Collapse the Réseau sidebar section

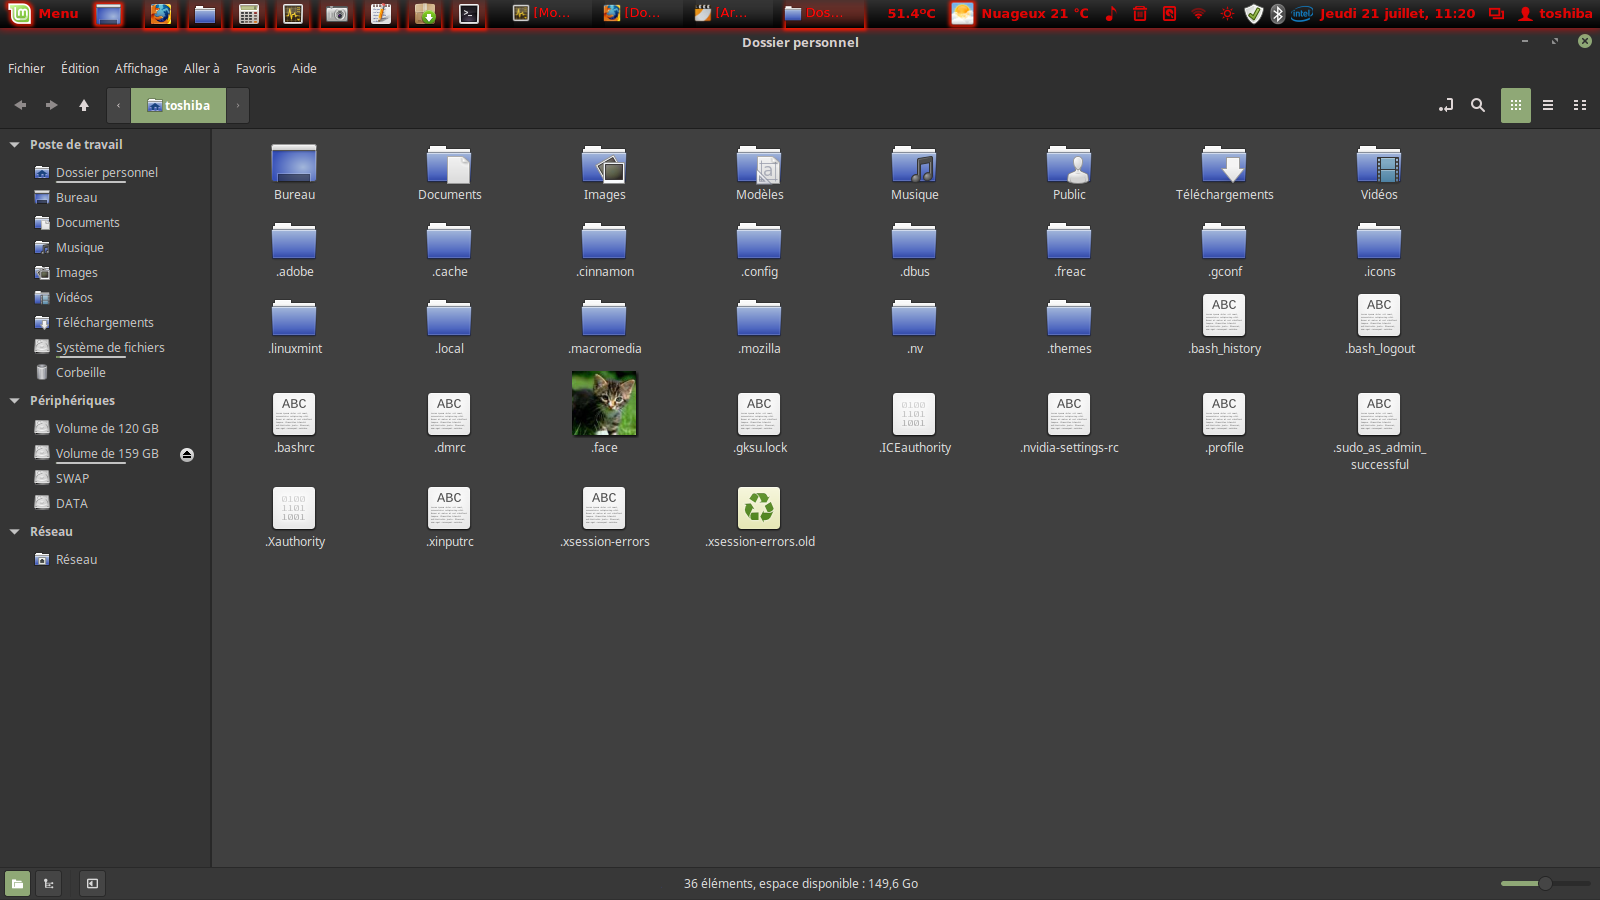pyautogui.click(x=15, y=532)
